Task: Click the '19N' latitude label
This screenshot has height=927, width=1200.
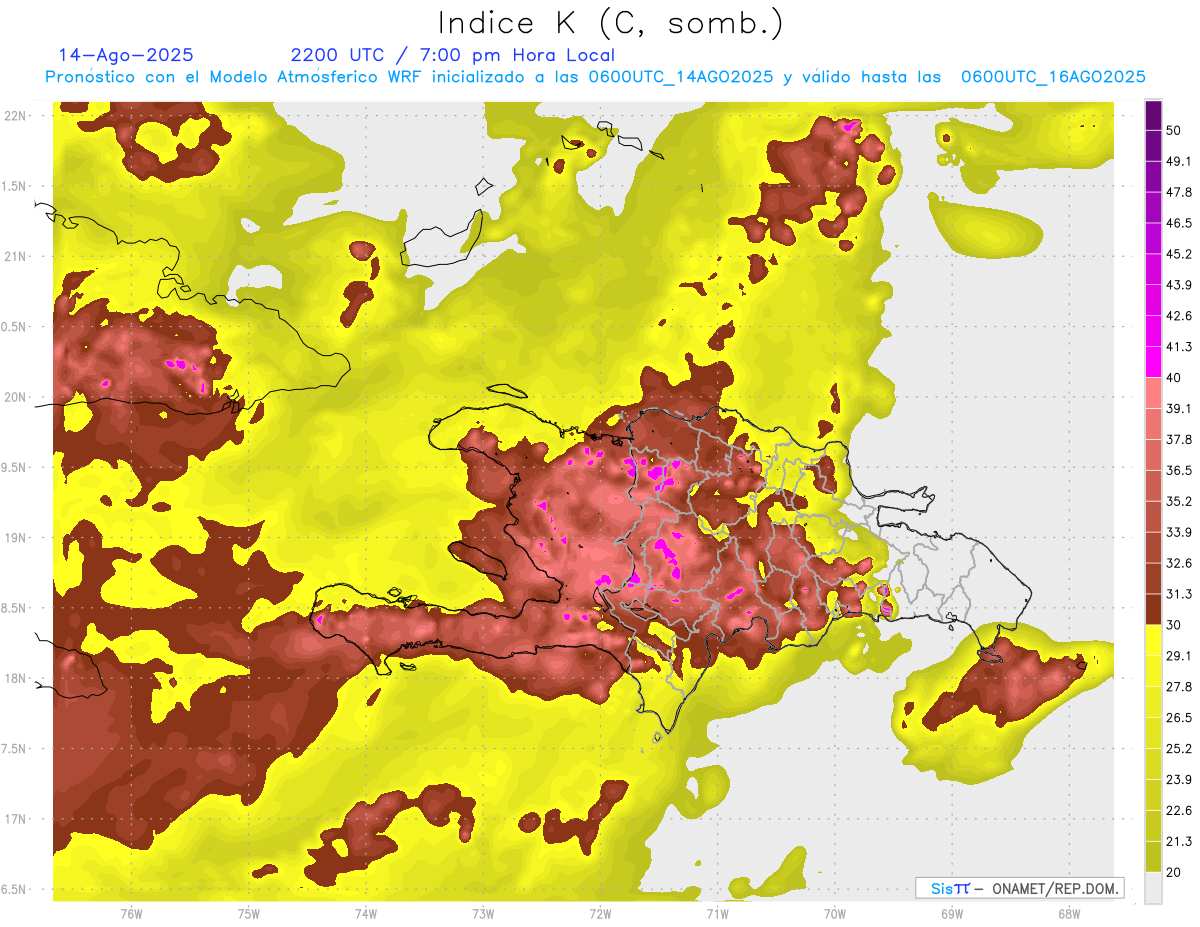Action: (x=14, y=538)
